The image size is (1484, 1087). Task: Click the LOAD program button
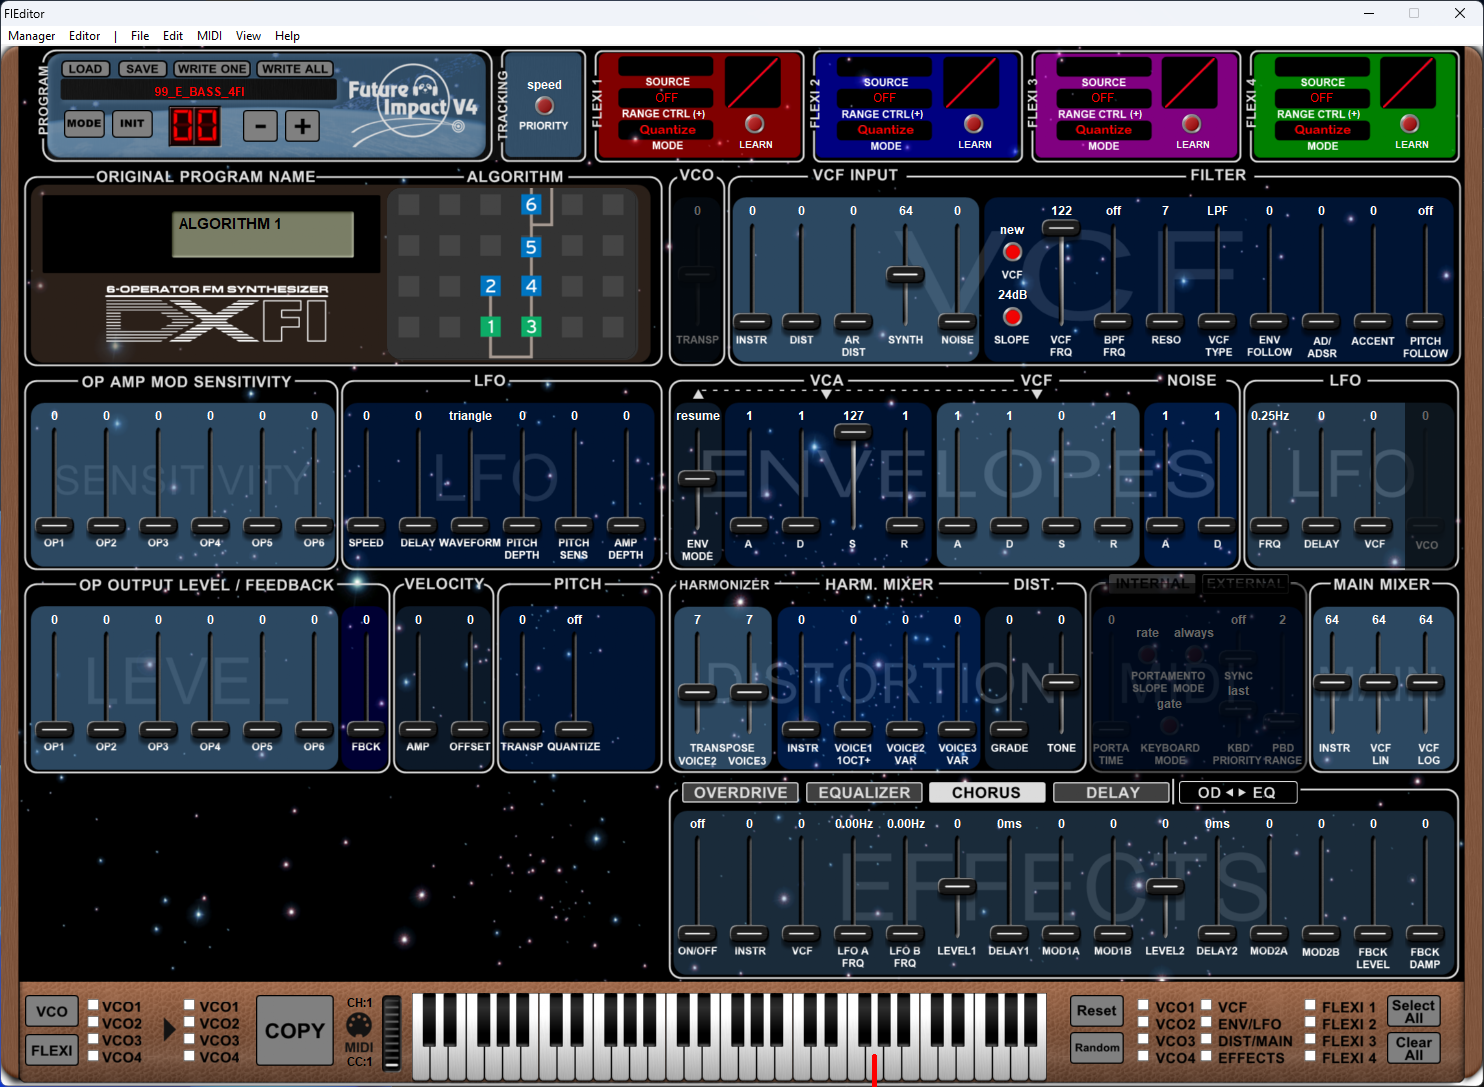85,69
